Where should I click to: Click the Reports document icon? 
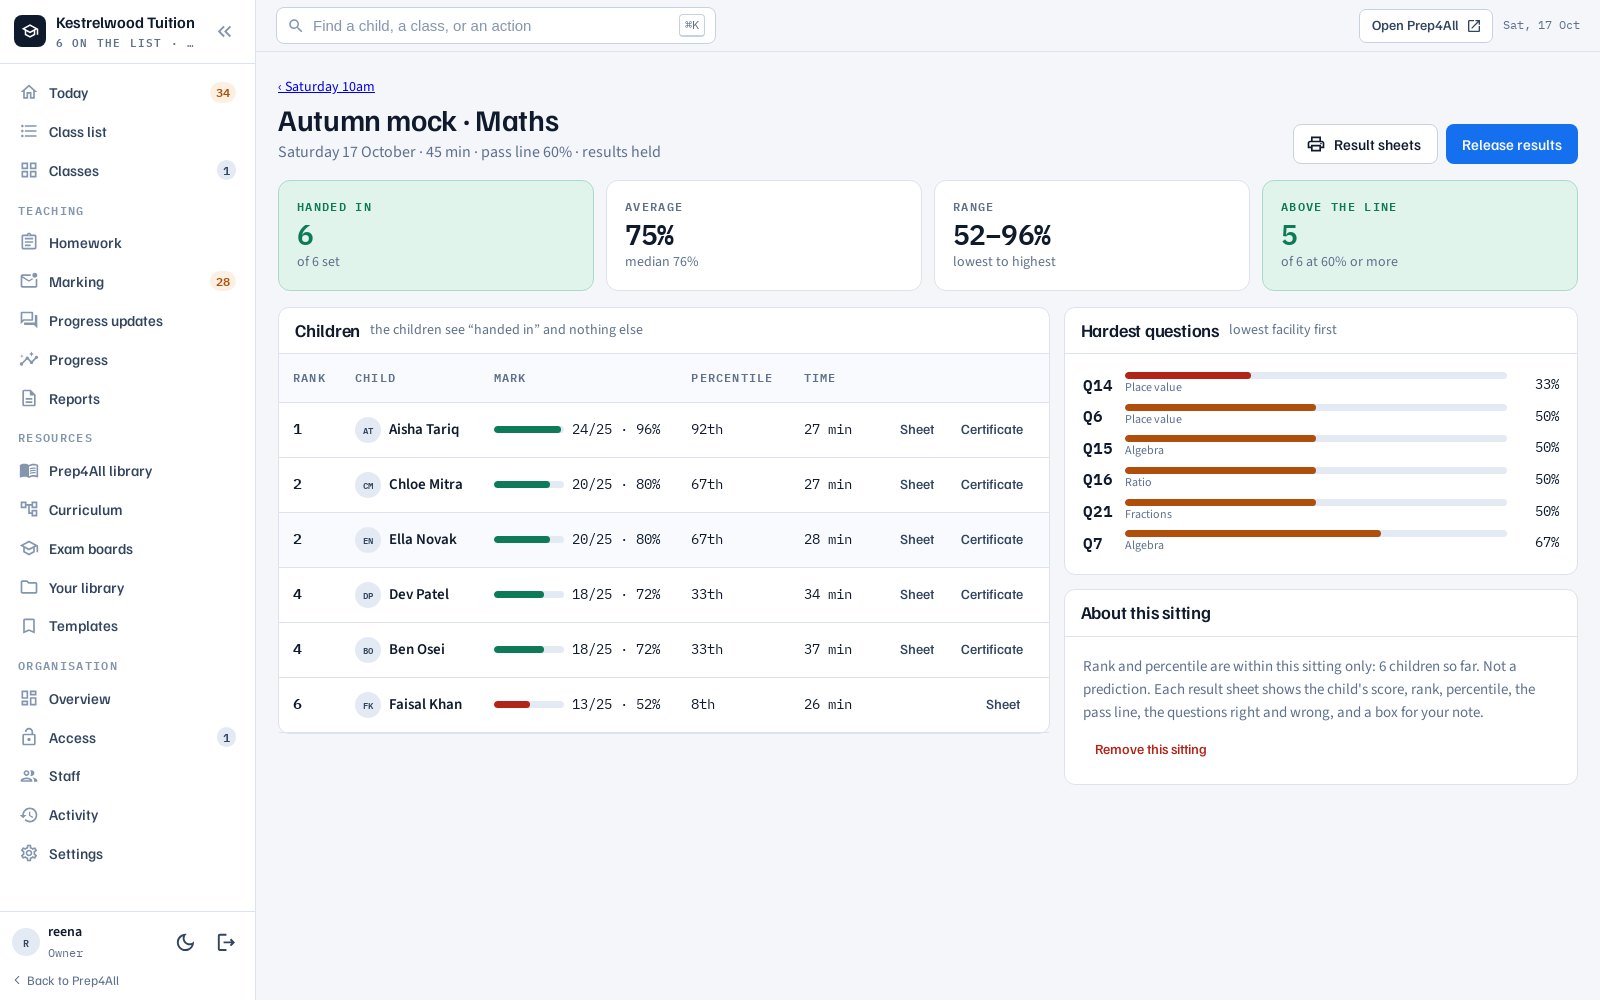point(29,398)
